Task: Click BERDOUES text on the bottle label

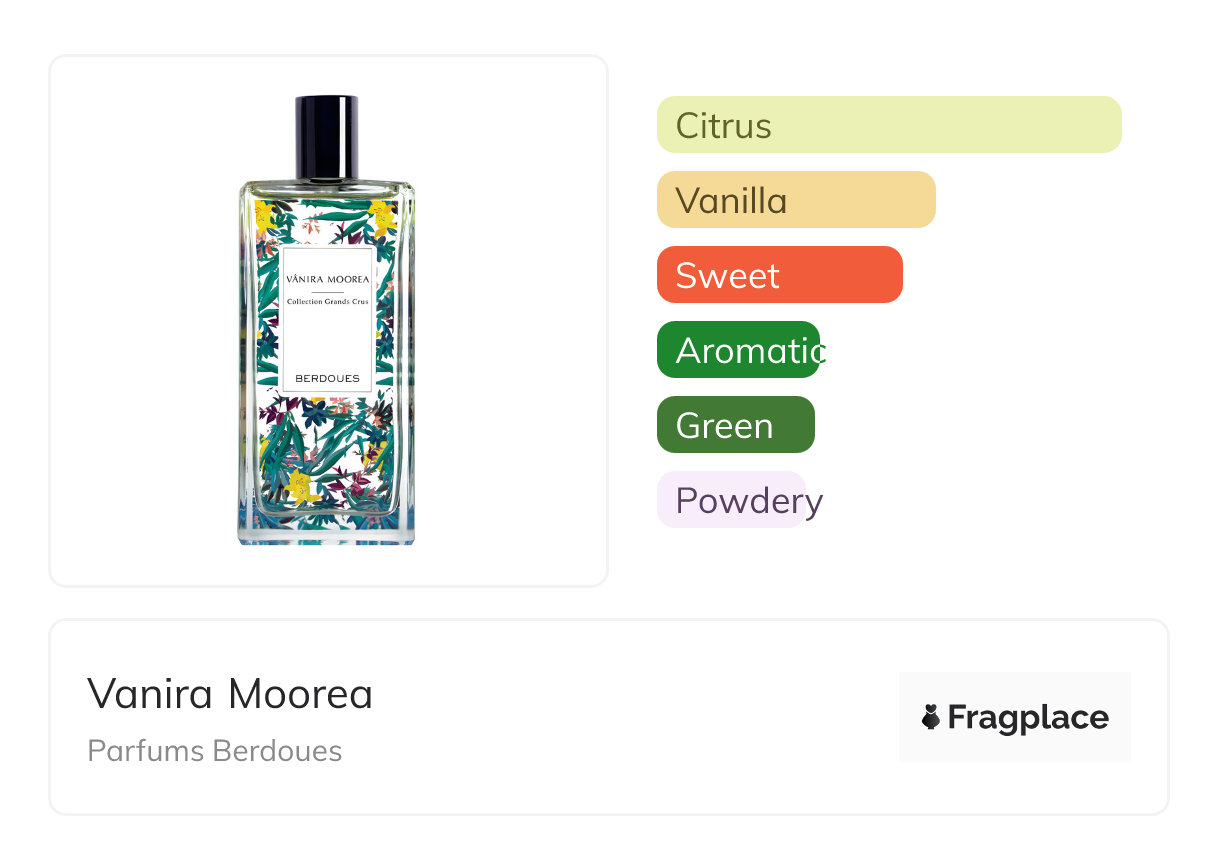Action: click(x=327, y=379)
